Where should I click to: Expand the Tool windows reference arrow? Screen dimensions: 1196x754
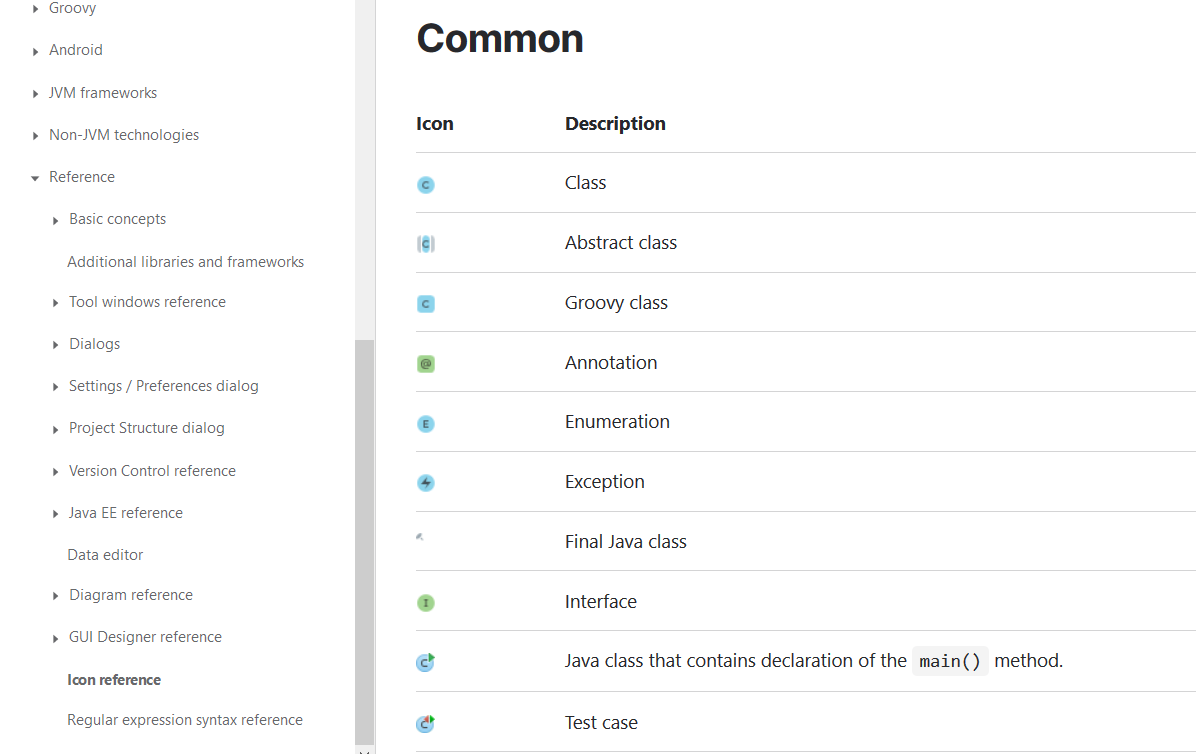coord(56,303)
